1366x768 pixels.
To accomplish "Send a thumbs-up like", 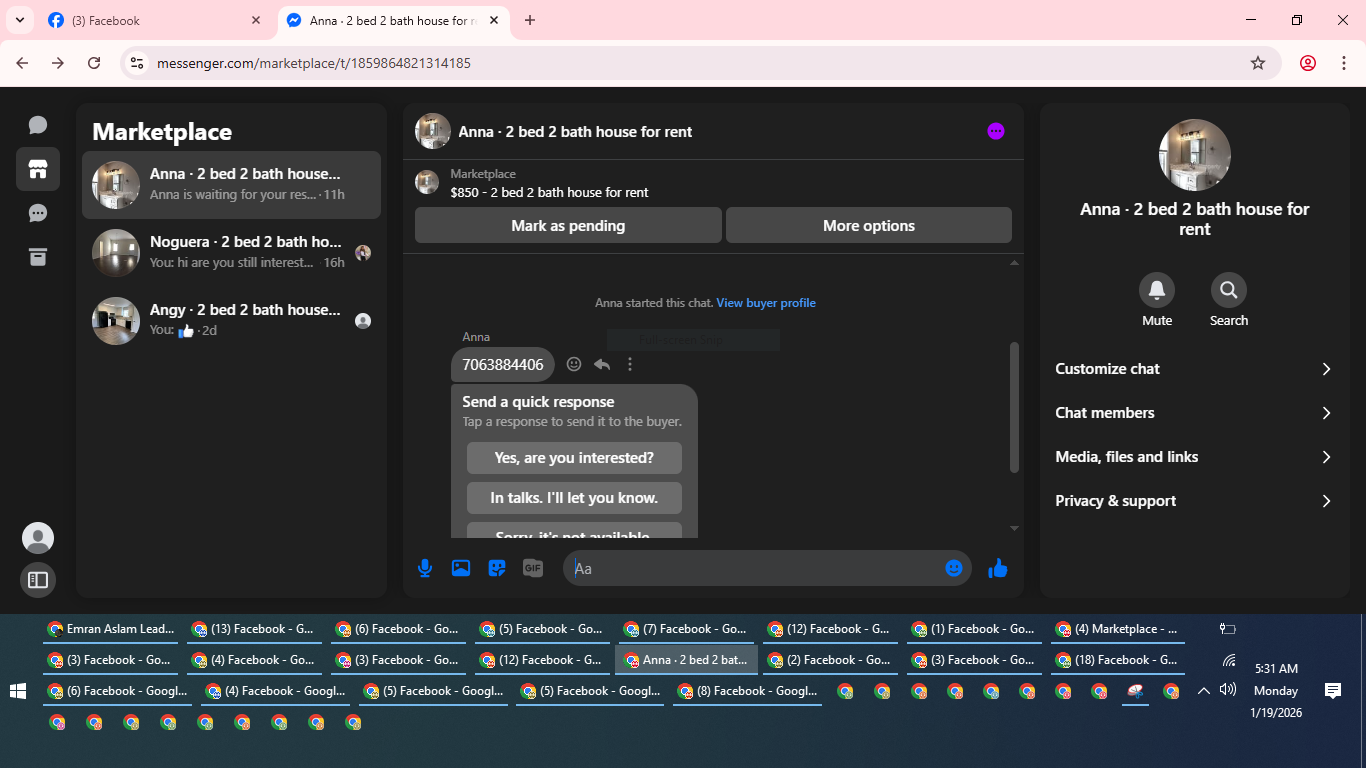I will [x=998, y=568].
